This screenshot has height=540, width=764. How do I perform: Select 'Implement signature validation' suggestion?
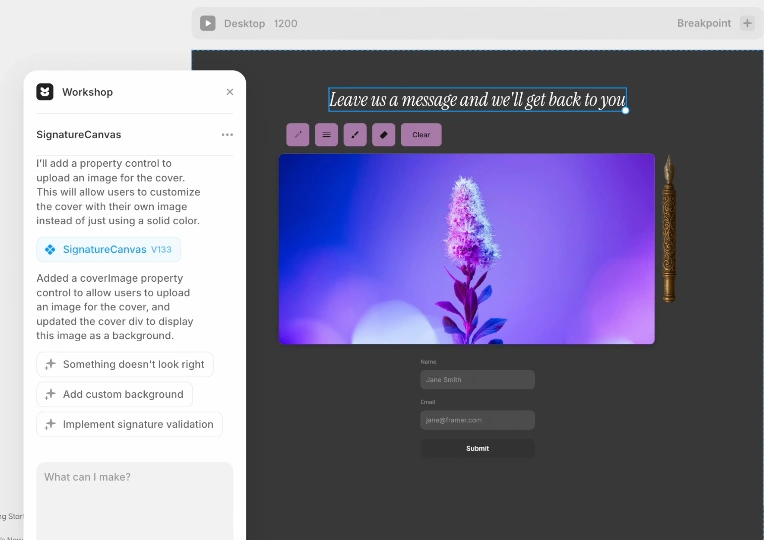[x=130, y=424]
